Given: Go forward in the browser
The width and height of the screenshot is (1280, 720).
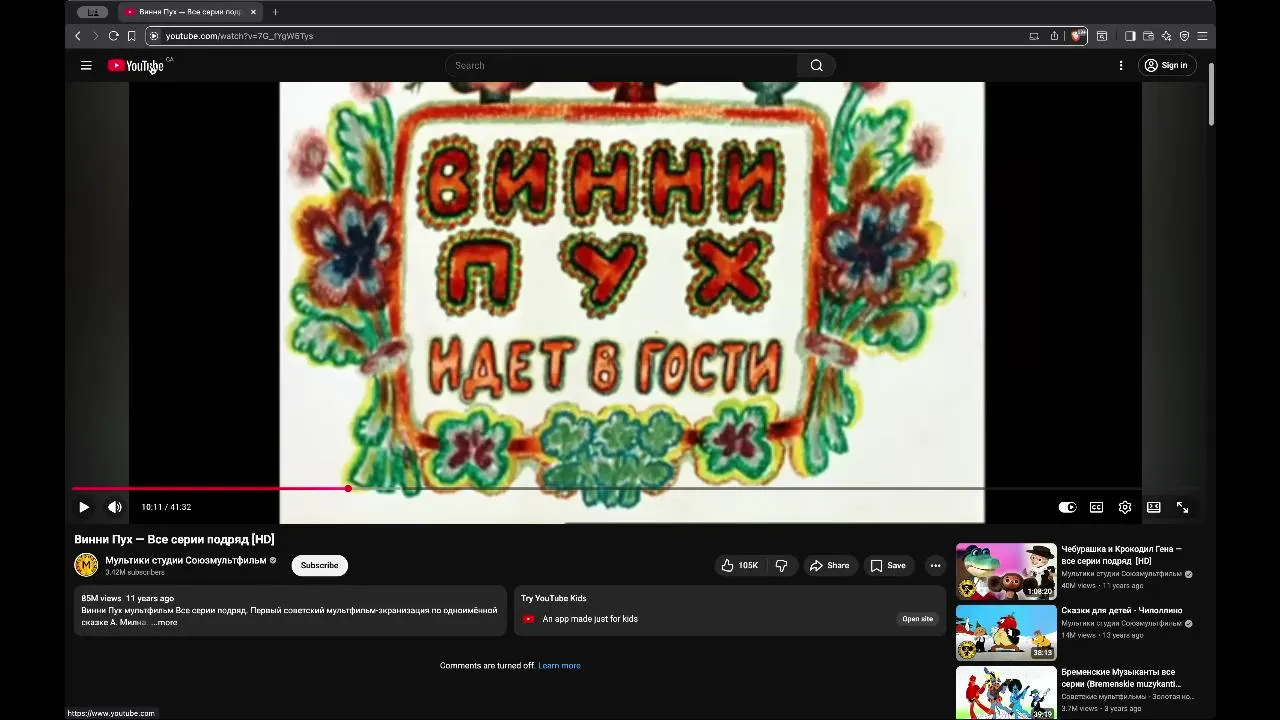Looking at the screenshot, I should (96, 36).
